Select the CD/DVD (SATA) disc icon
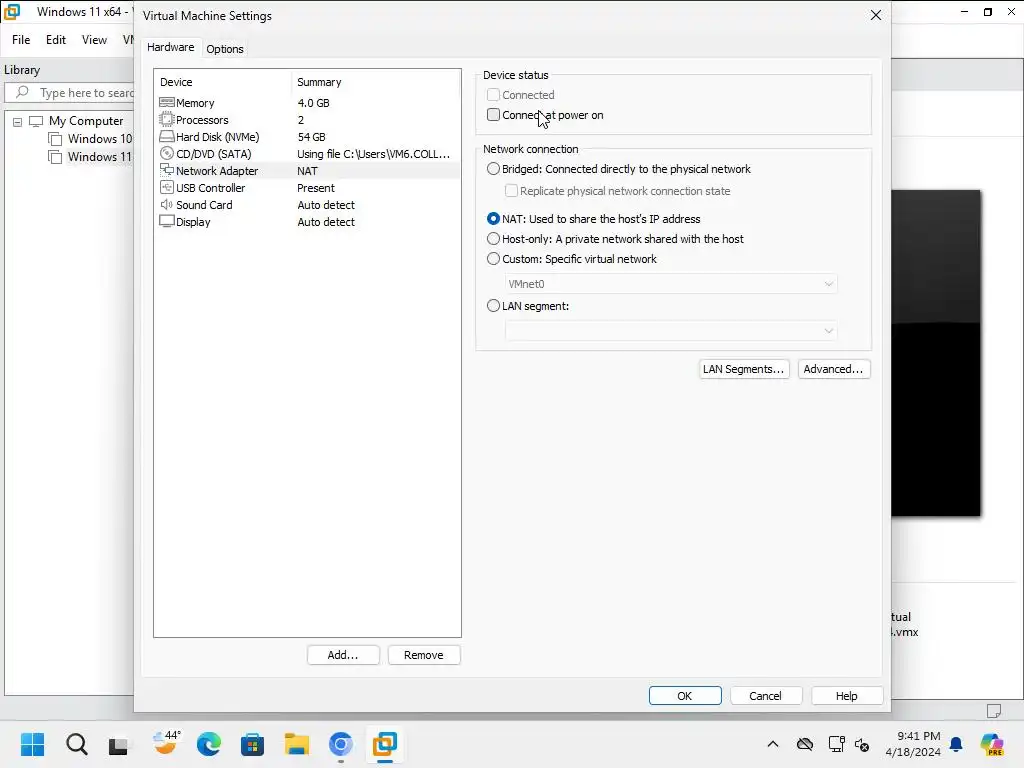 pyautogui.click(x=167, y=153)
